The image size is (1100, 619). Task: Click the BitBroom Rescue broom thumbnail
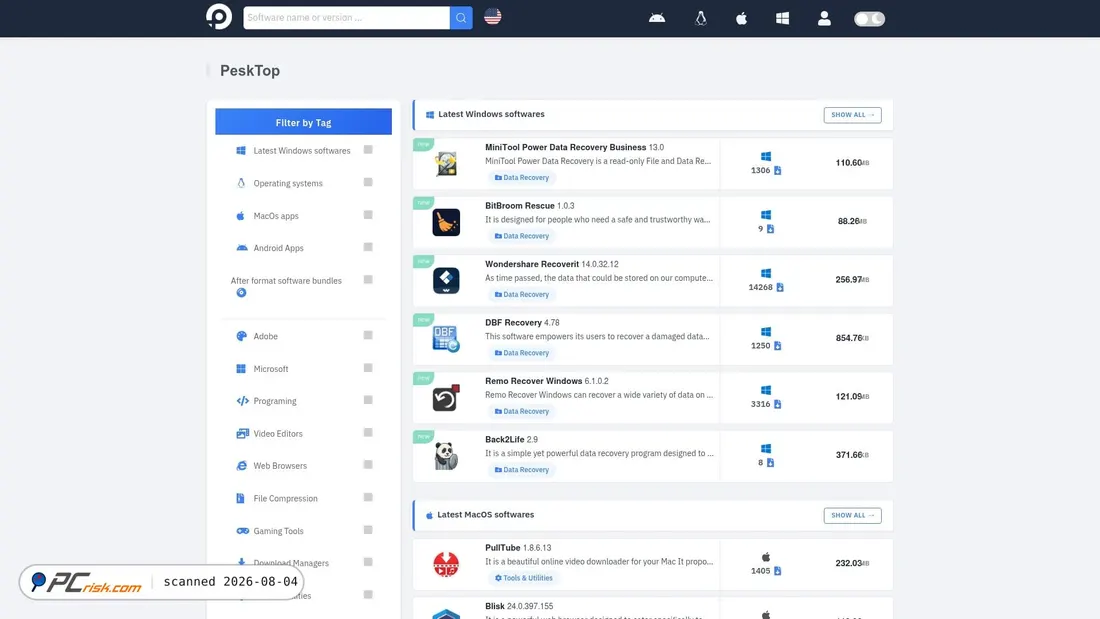tap(445, 222)
